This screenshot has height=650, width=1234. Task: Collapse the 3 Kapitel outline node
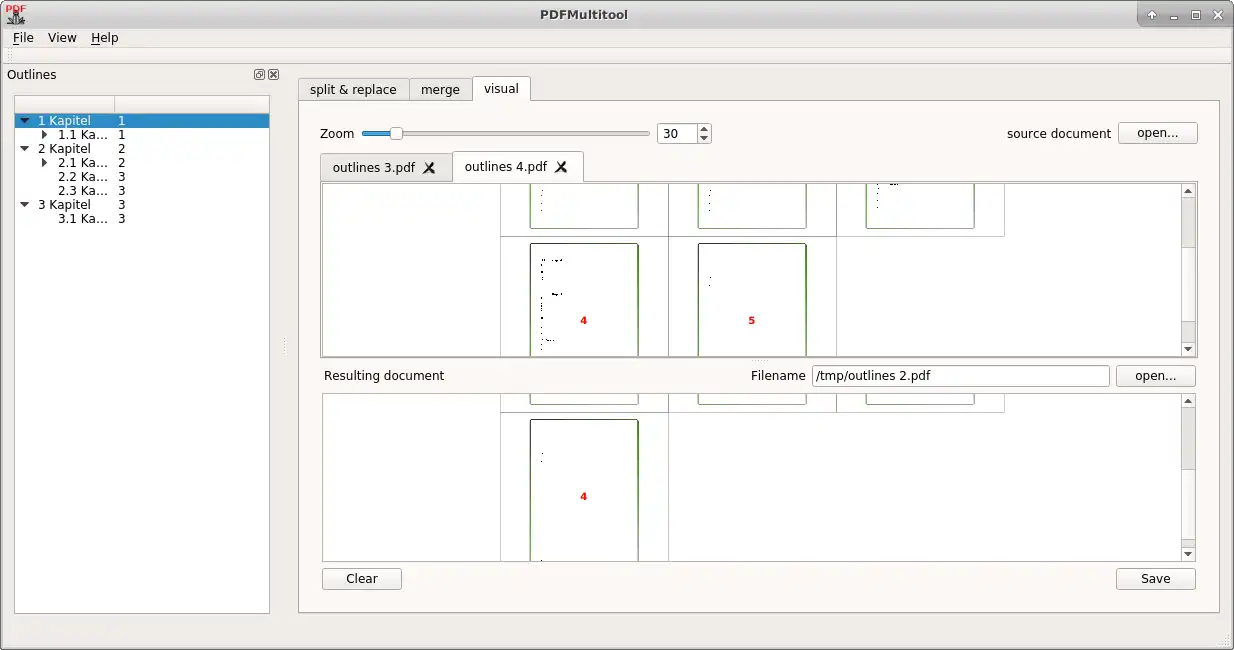pyautogui.click(x=25, y=205)
